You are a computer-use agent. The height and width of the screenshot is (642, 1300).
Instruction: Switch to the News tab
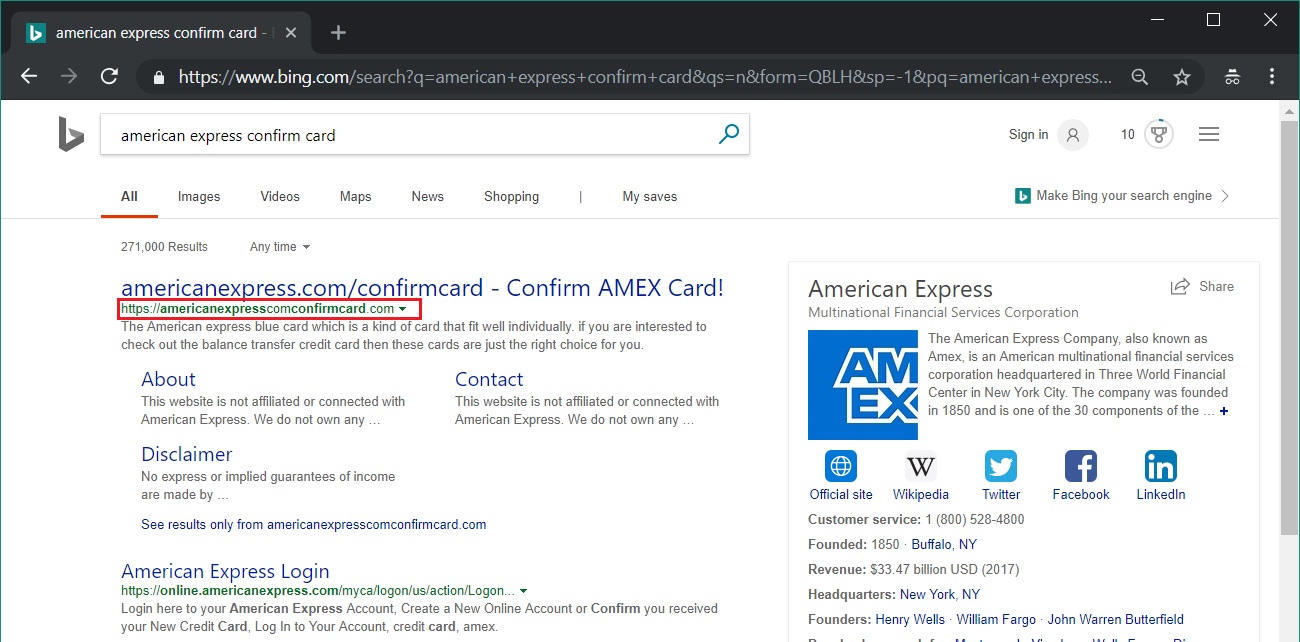point(427,196)
